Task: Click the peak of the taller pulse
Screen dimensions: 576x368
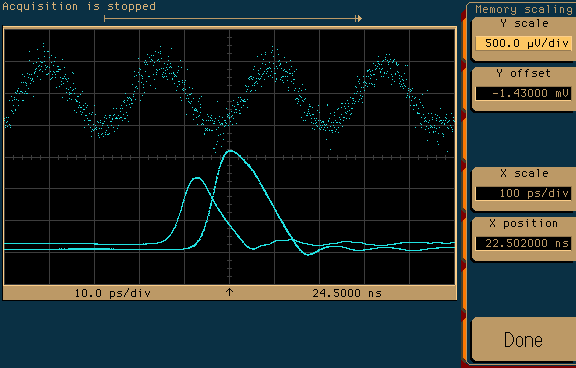Action: [230, 151]
